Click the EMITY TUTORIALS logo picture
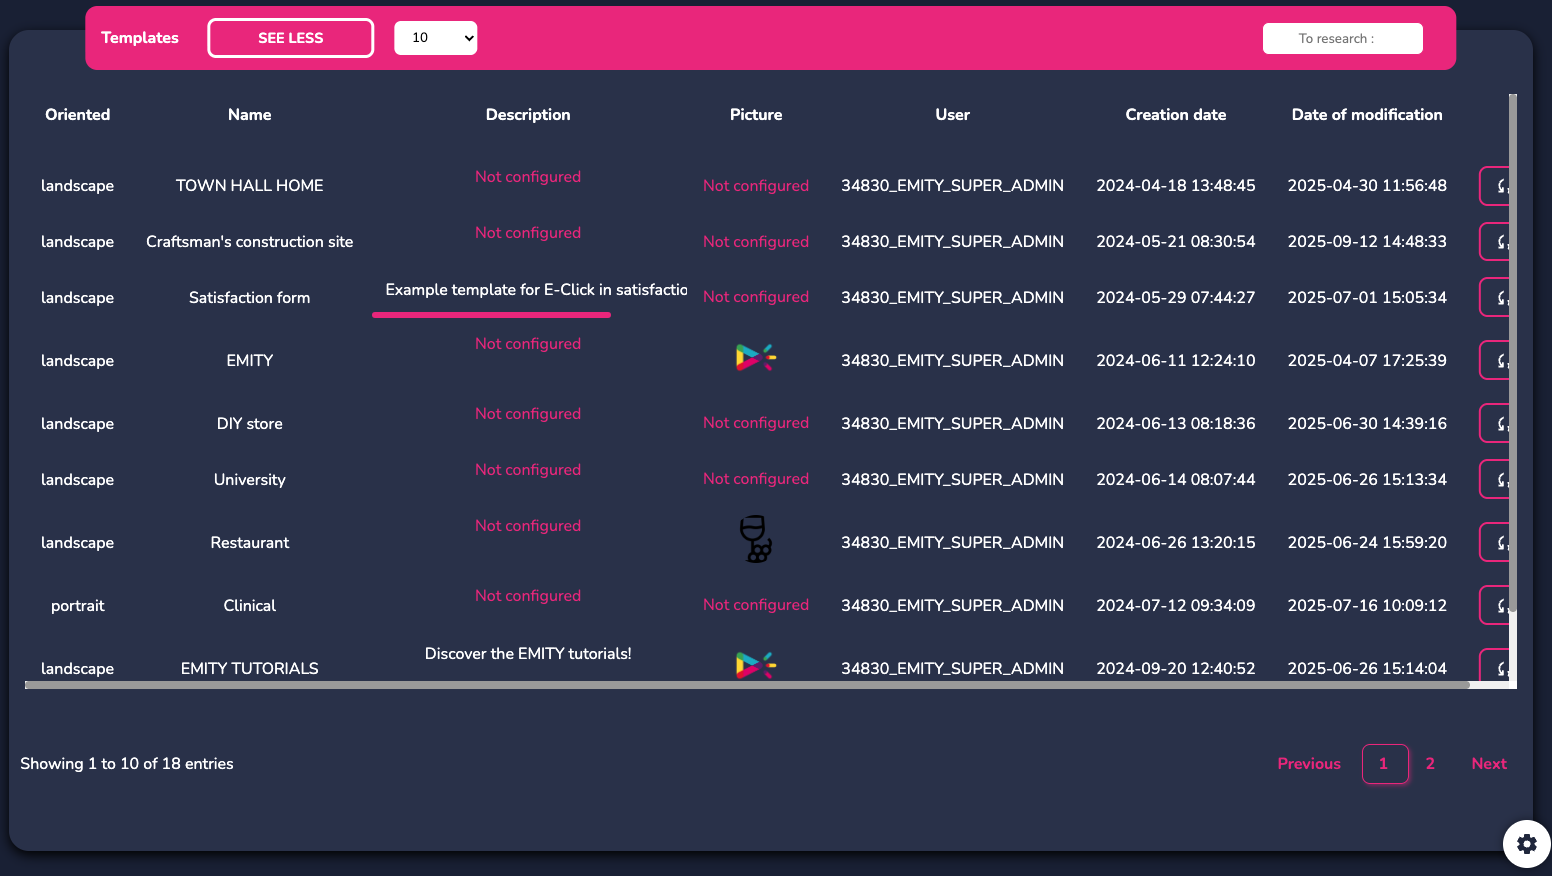 point(755,664)
